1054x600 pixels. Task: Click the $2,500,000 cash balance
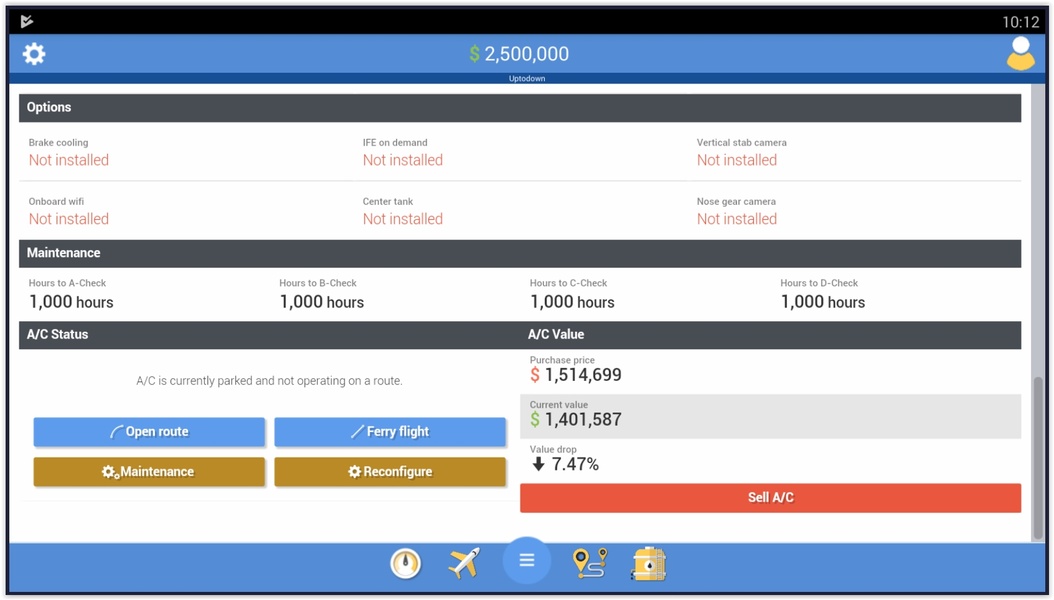519,54
